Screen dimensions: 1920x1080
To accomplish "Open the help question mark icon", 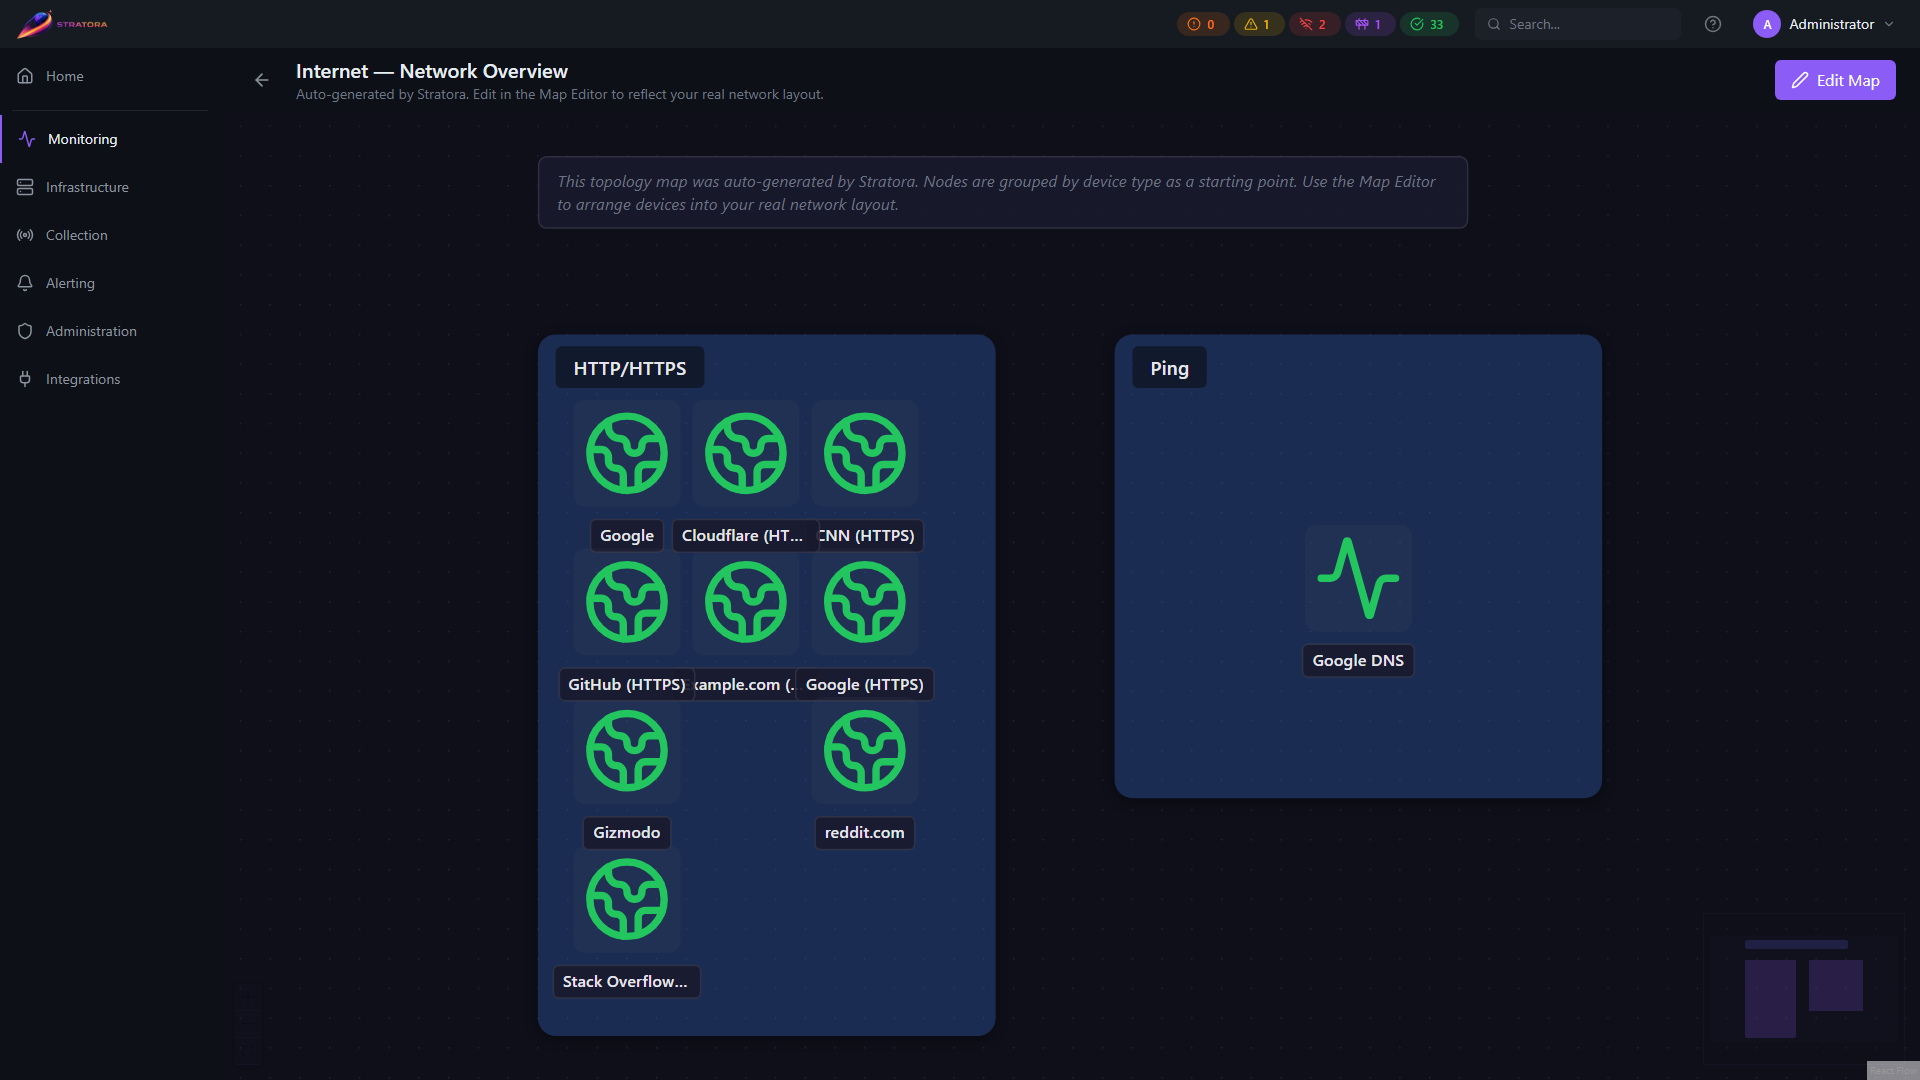I will pyautogui.click(x=1713, y=24).
